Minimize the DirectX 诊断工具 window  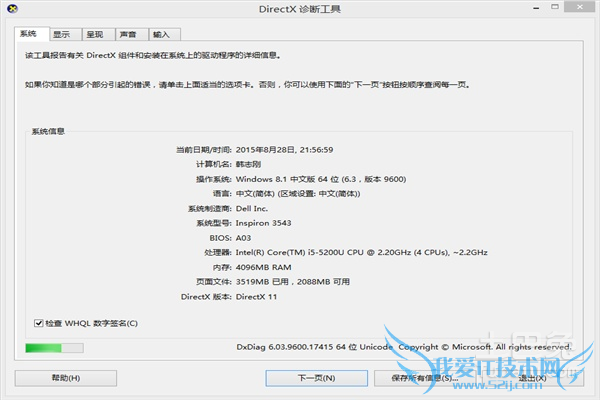tap(536, 8)
